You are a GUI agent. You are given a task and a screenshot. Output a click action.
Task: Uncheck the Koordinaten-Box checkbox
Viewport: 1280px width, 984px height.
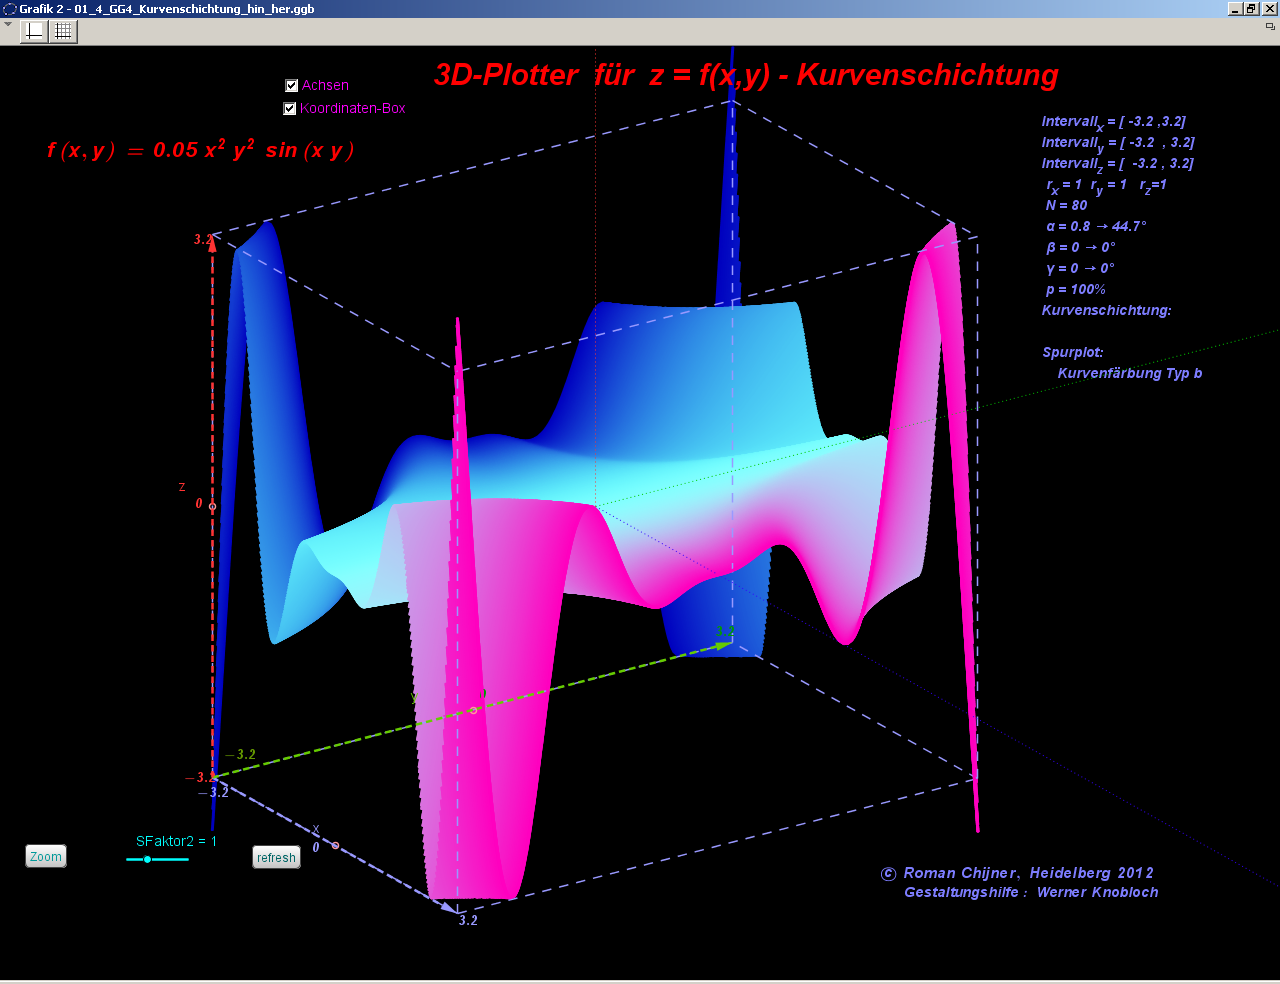coord(290,109)
